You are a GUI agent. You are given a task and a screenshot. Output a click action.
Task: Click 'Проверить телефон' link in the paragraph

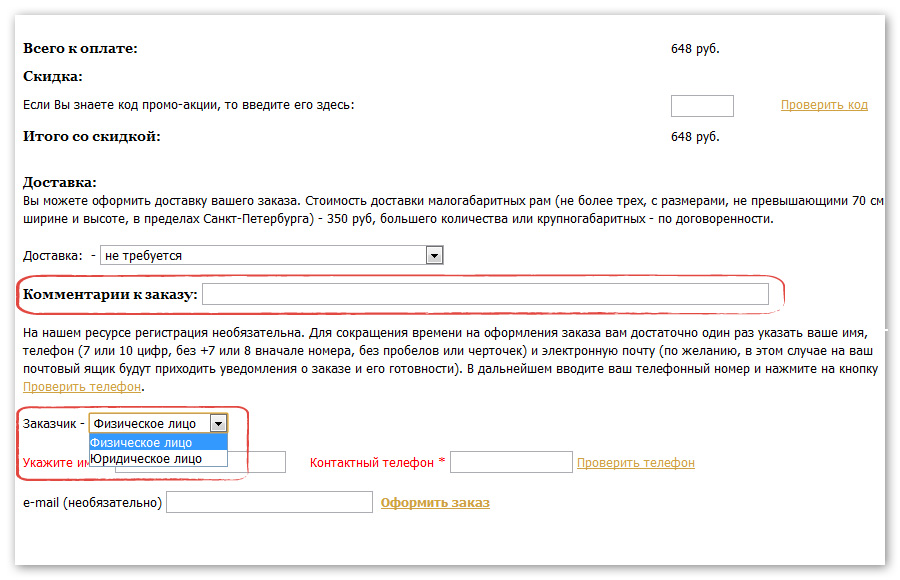click(82, 387)
